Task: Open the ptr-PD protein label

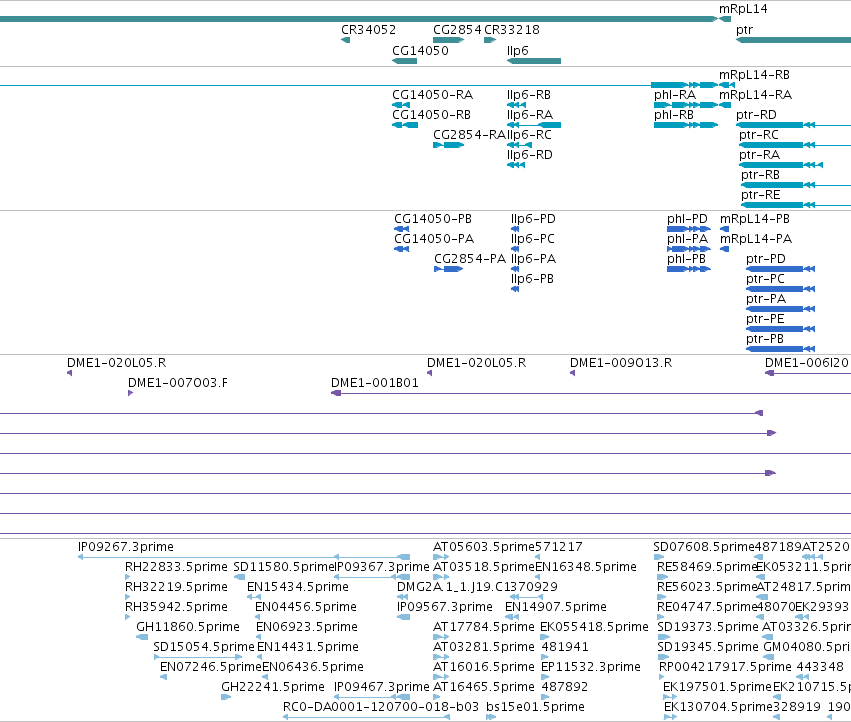Action: pos(766,259)
